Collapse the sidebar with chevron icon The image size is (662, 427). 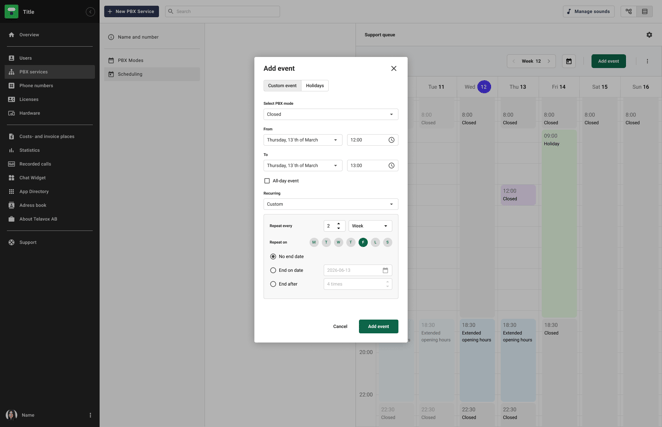(x=90, y=12)
